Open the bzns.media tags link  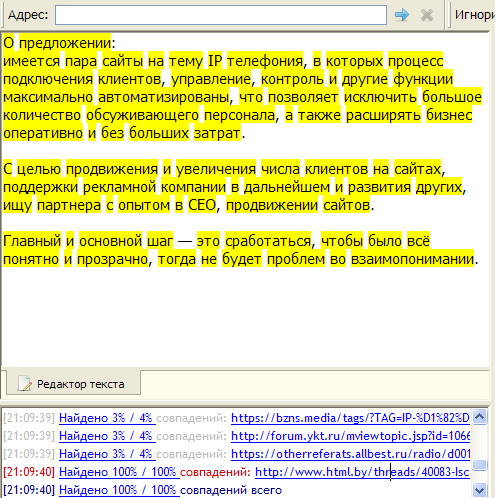point(350,418)
